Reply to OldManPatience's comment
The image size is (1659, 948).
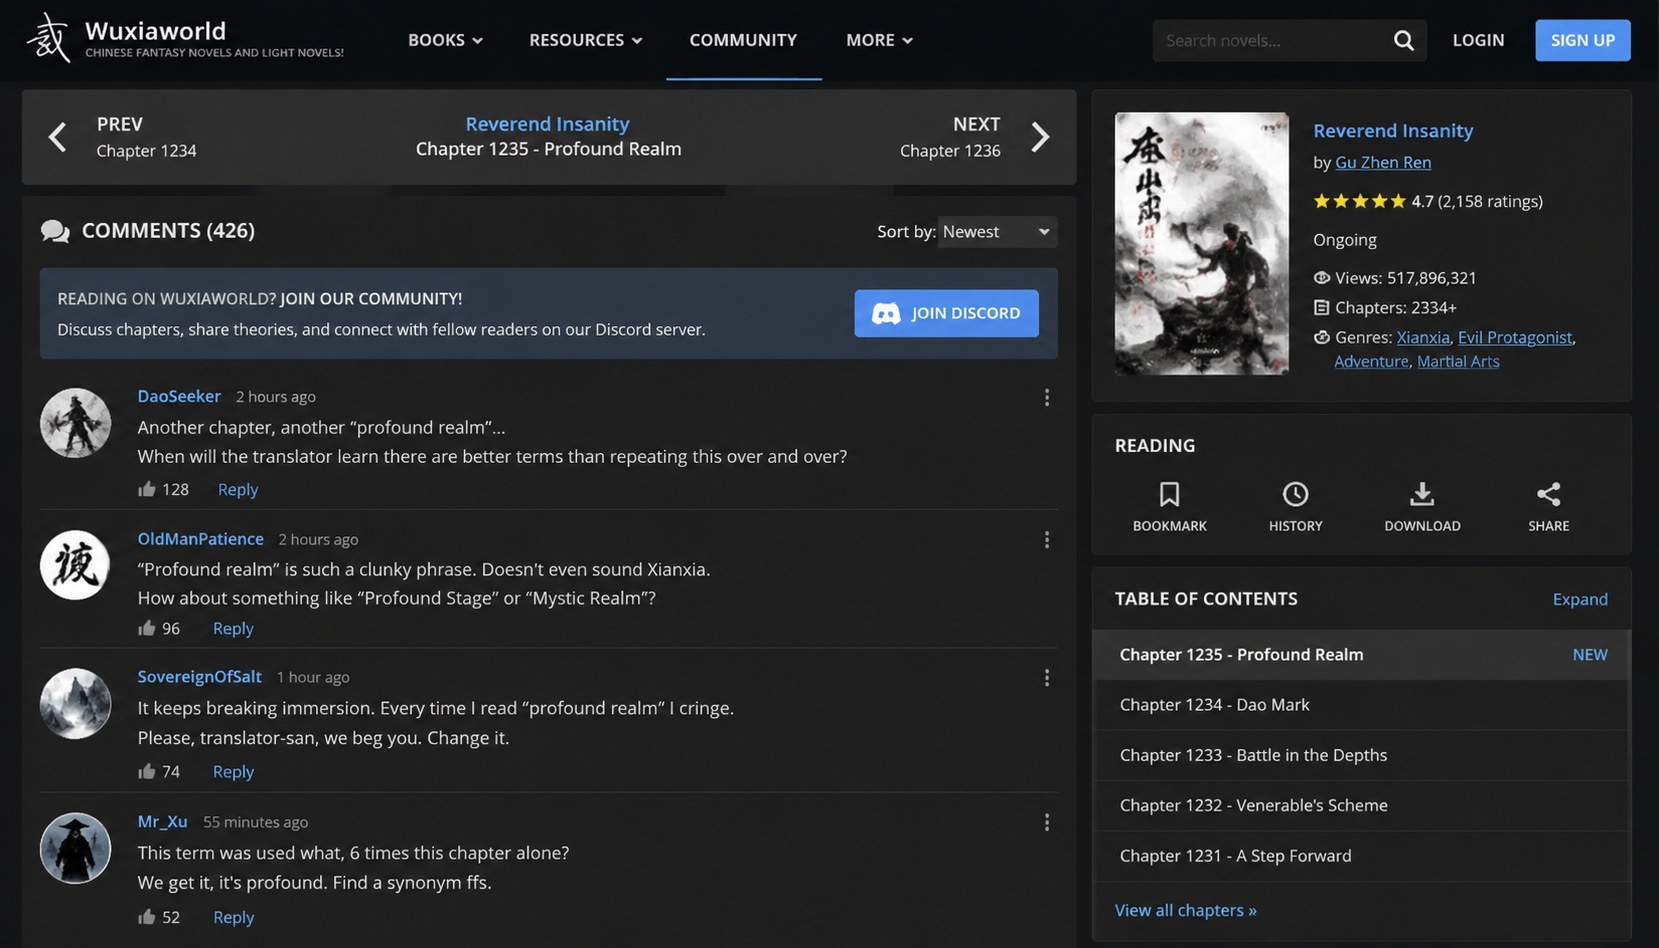(x=233, y=628)
